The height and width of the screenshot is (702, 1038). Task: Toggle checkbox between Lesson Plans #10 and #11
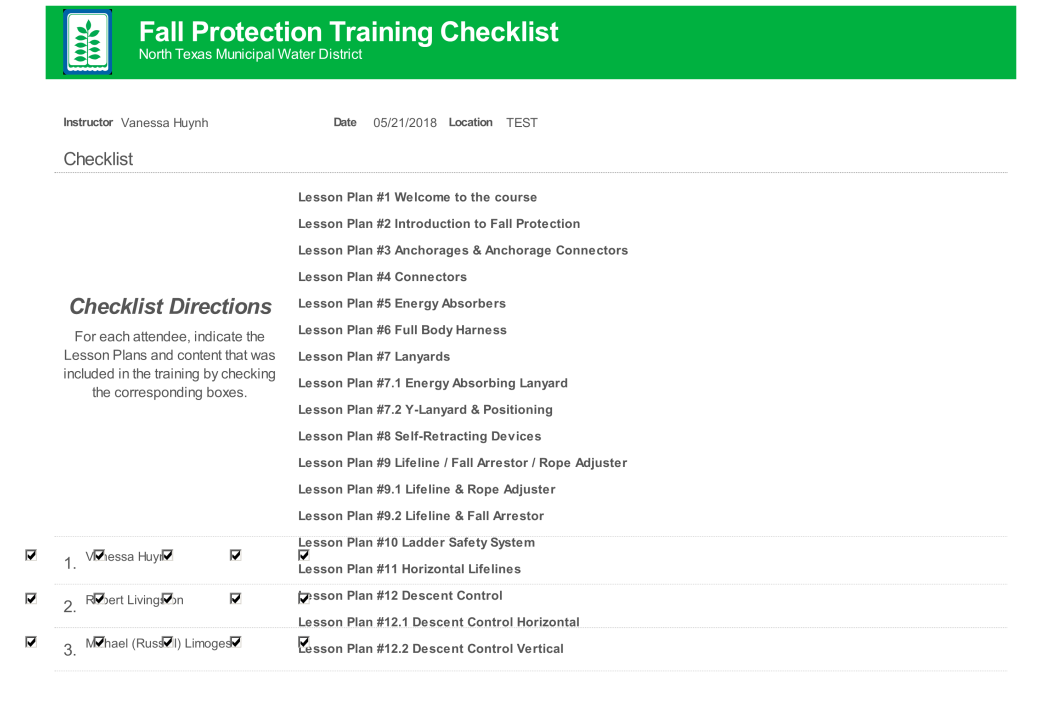pyautogui.click(x=303, y=555)
